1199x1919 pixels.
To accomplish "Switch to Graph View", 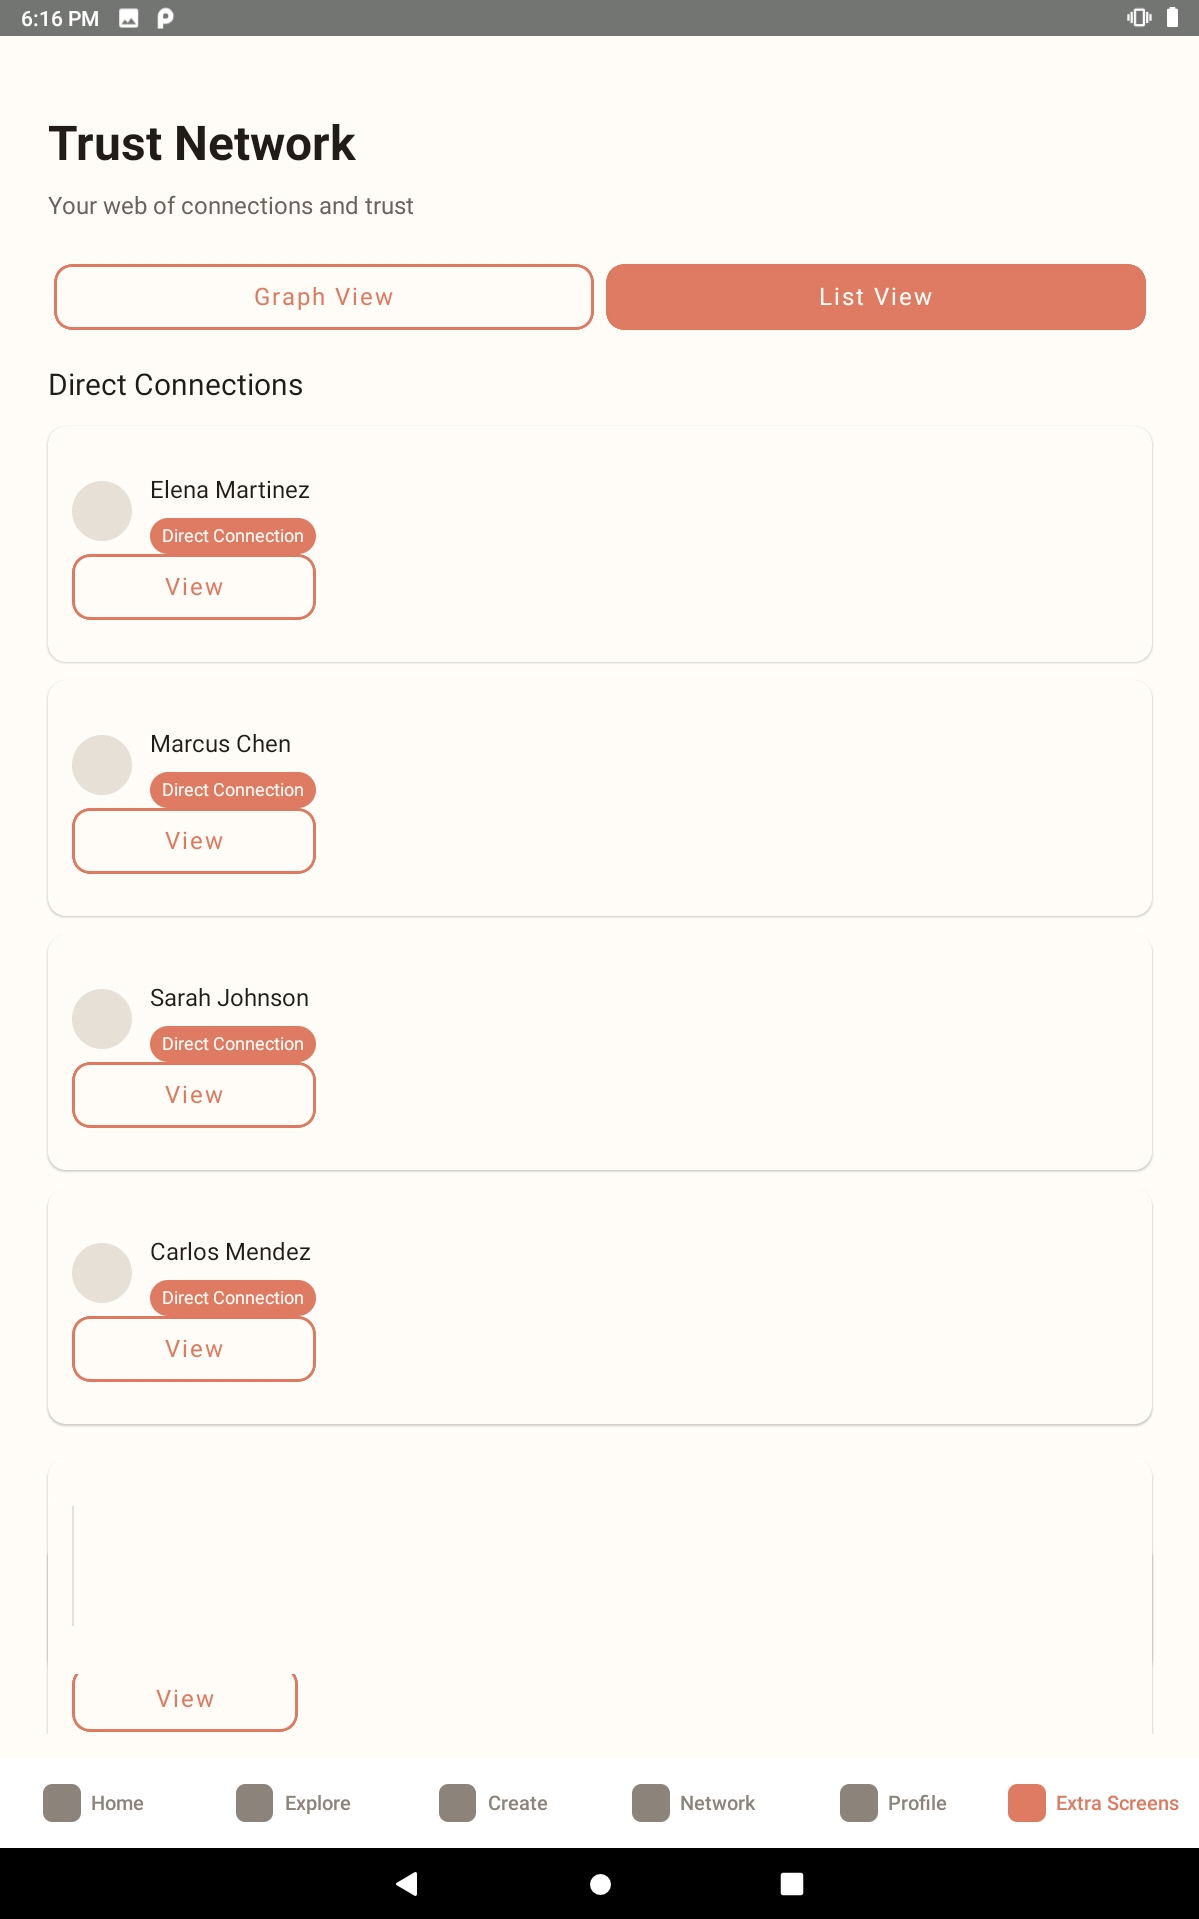I will (324, 297).
